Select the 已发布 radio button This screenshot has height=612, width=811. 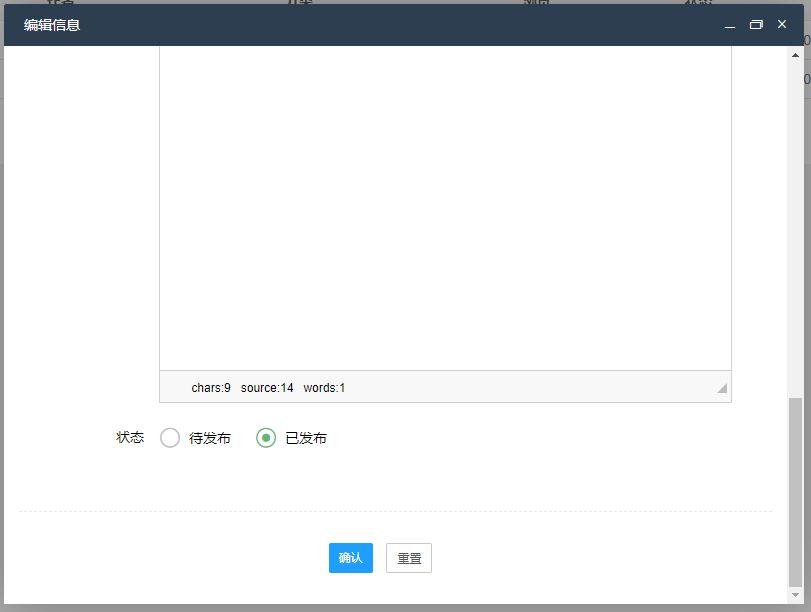(x=266, y=438)
